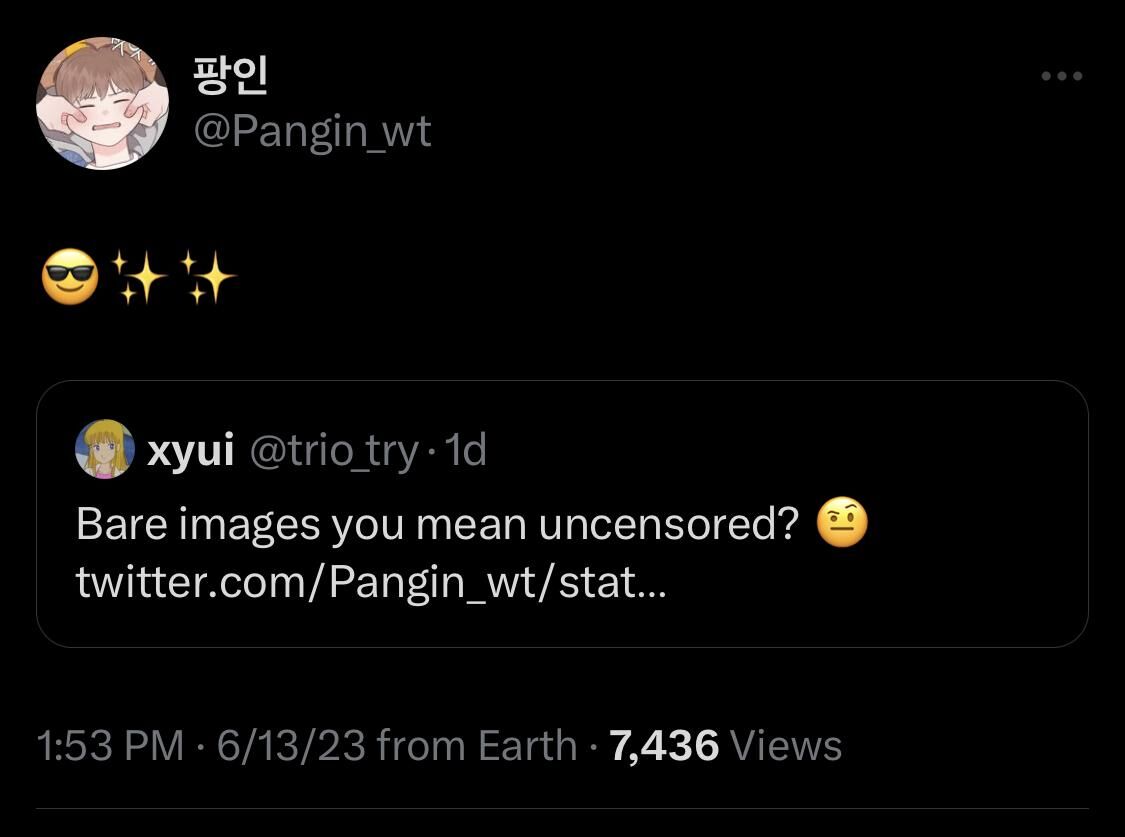
Task: Click the 1:53 PM timestamp
Action: tap(110, 745)
